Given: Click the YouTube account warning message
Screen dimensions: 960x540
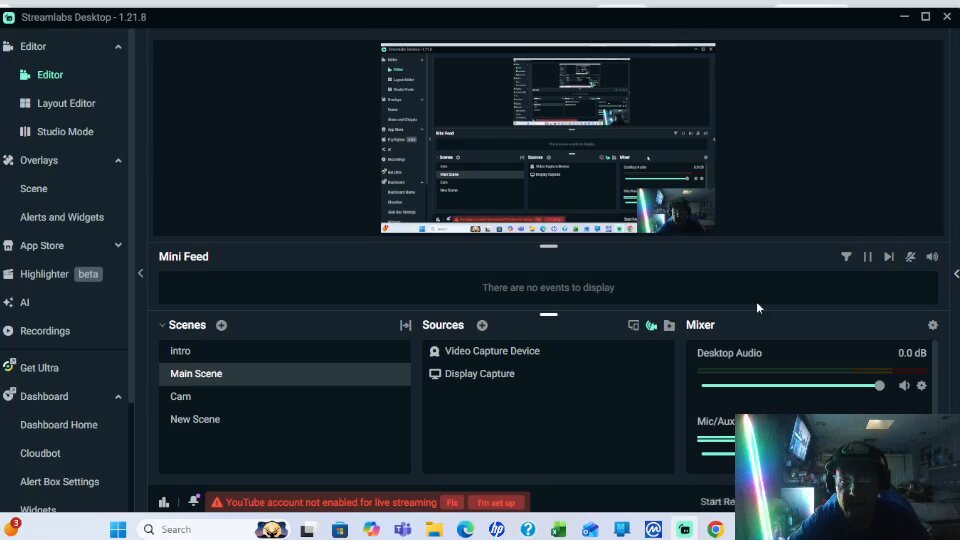Looking at the screenshot, I should pos(331,503).
